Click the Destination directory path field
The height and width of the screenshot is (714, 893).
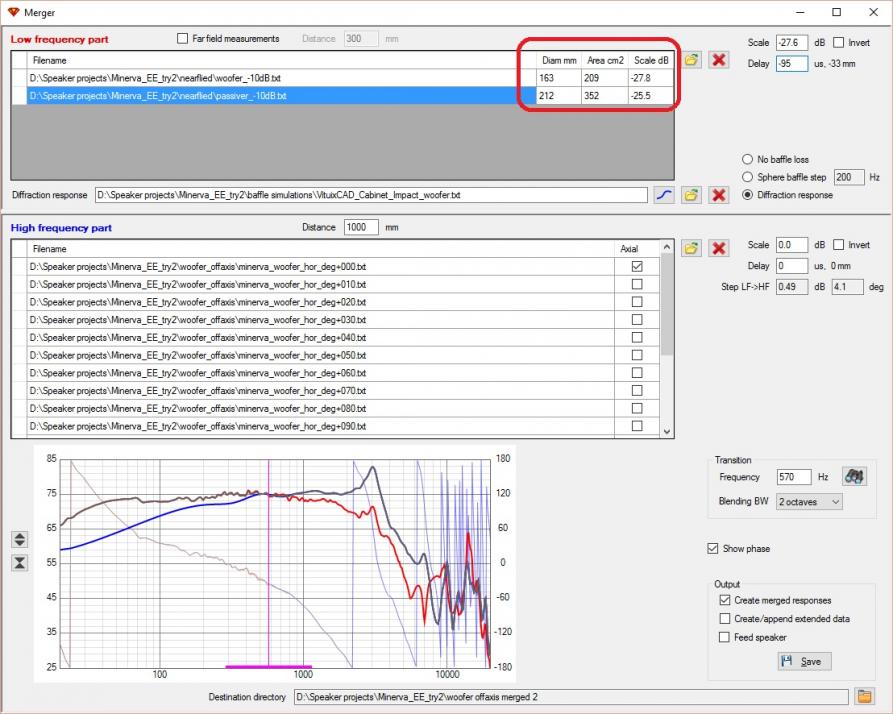click(571, 696)
